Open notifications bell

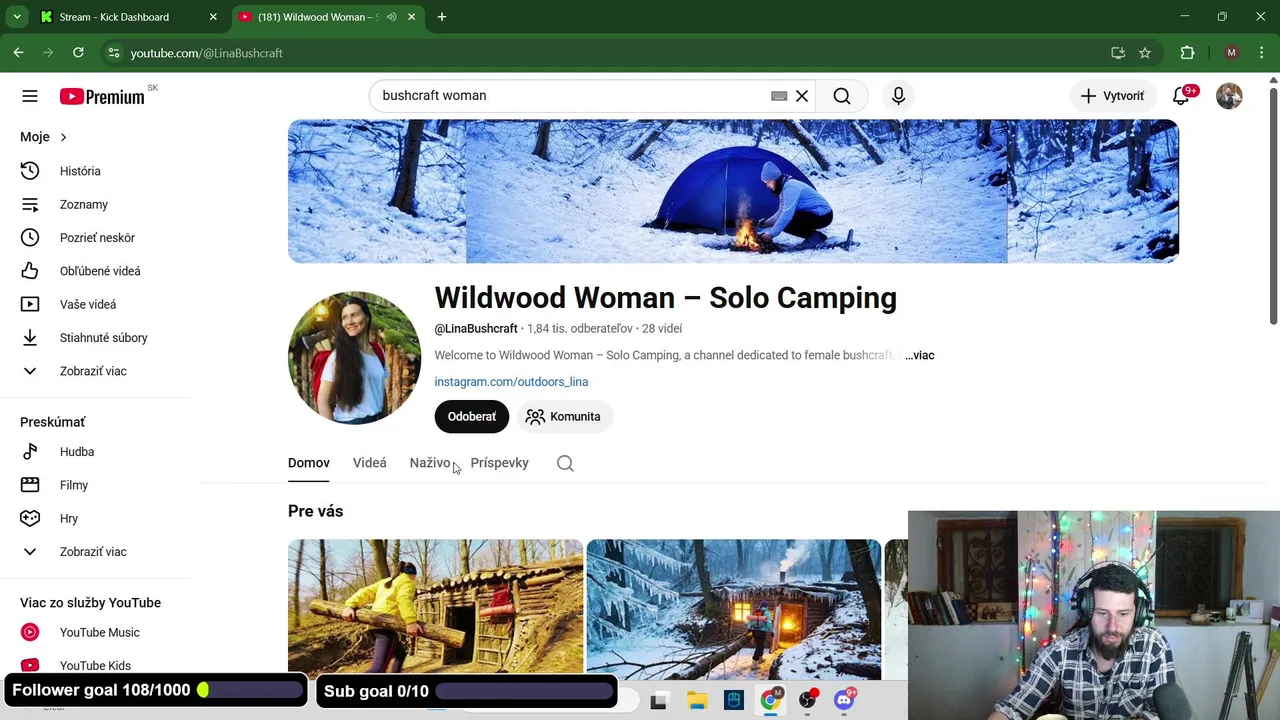[x=1181, y=96]
